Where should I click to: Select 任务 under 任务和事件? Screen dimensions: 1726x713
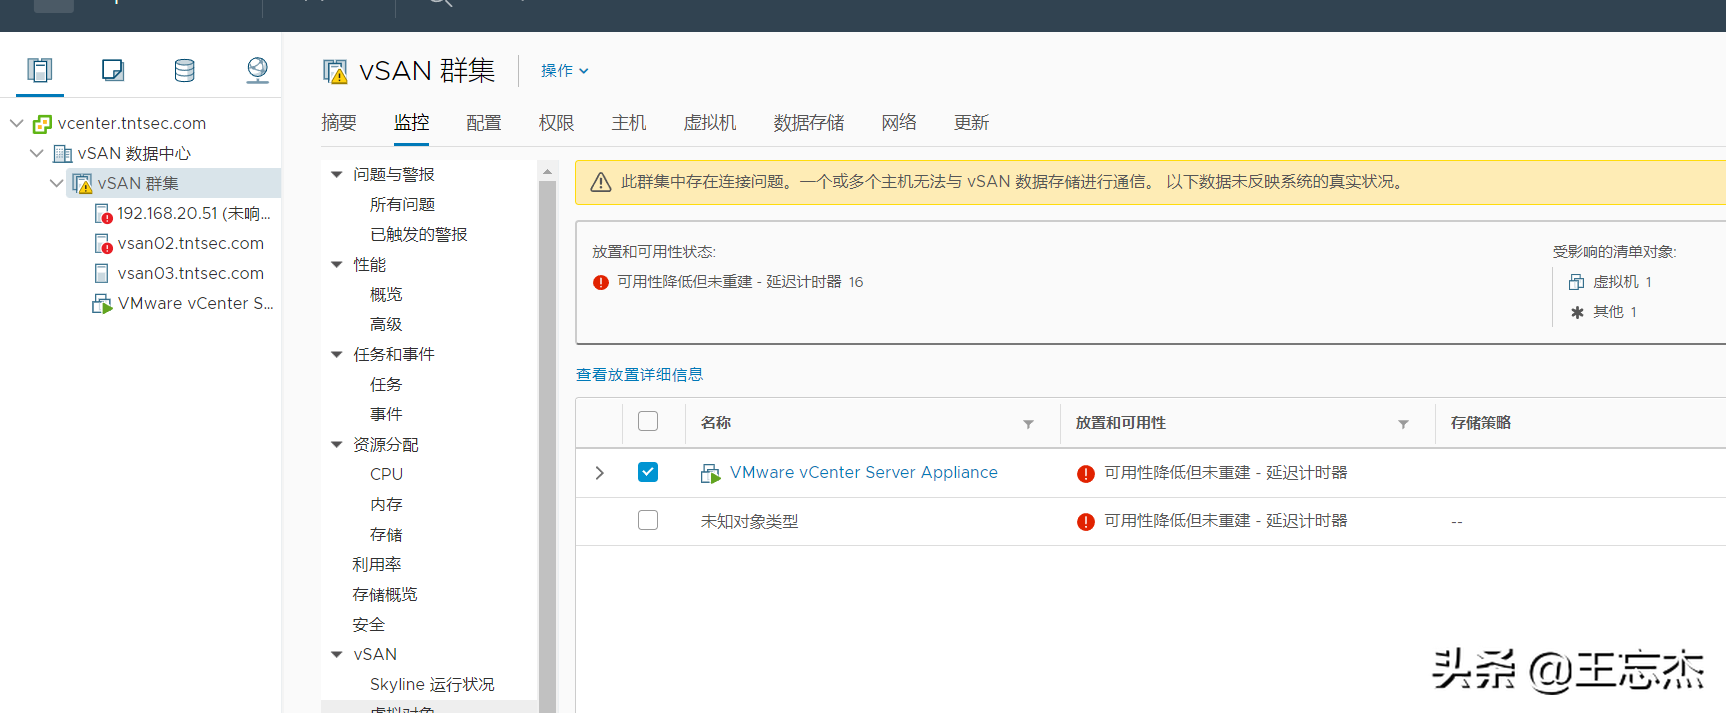[x=386, y=384]
